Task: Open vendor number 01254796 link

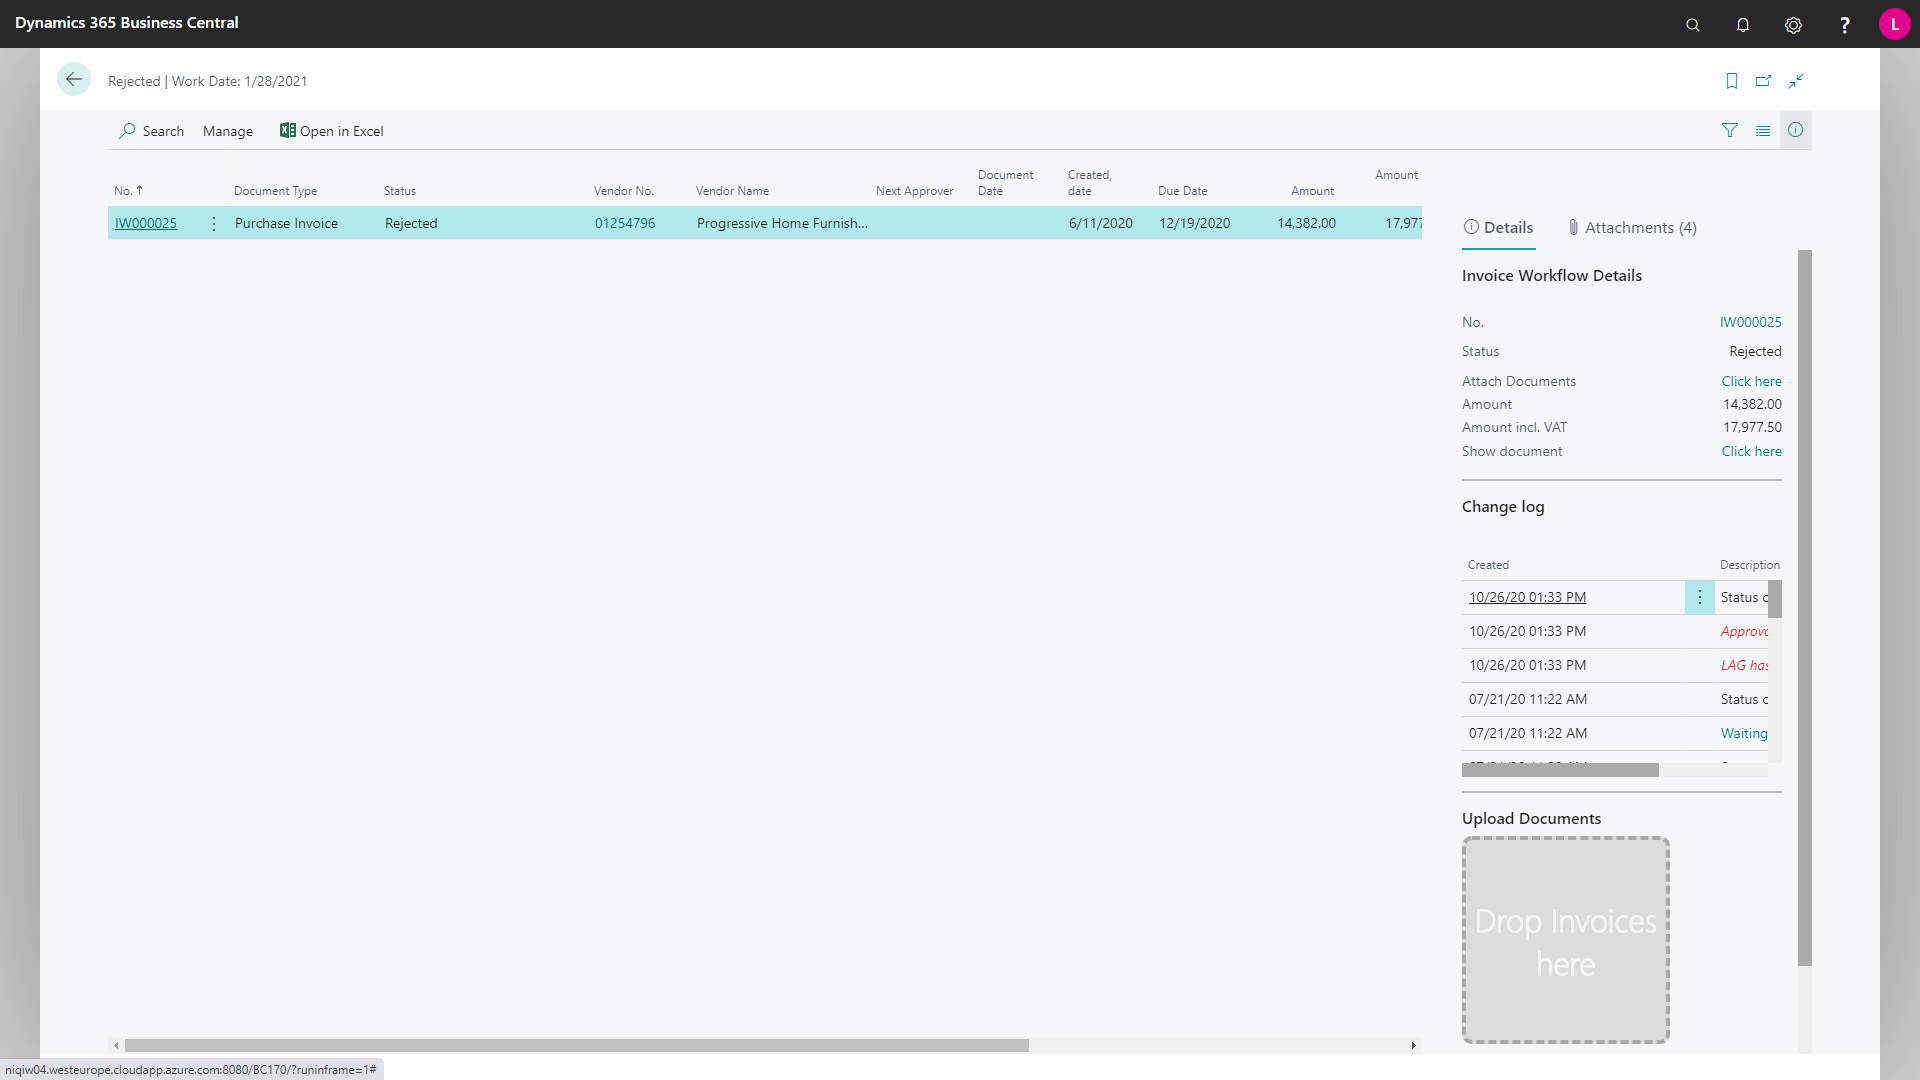Action: [x=624, y=223]
